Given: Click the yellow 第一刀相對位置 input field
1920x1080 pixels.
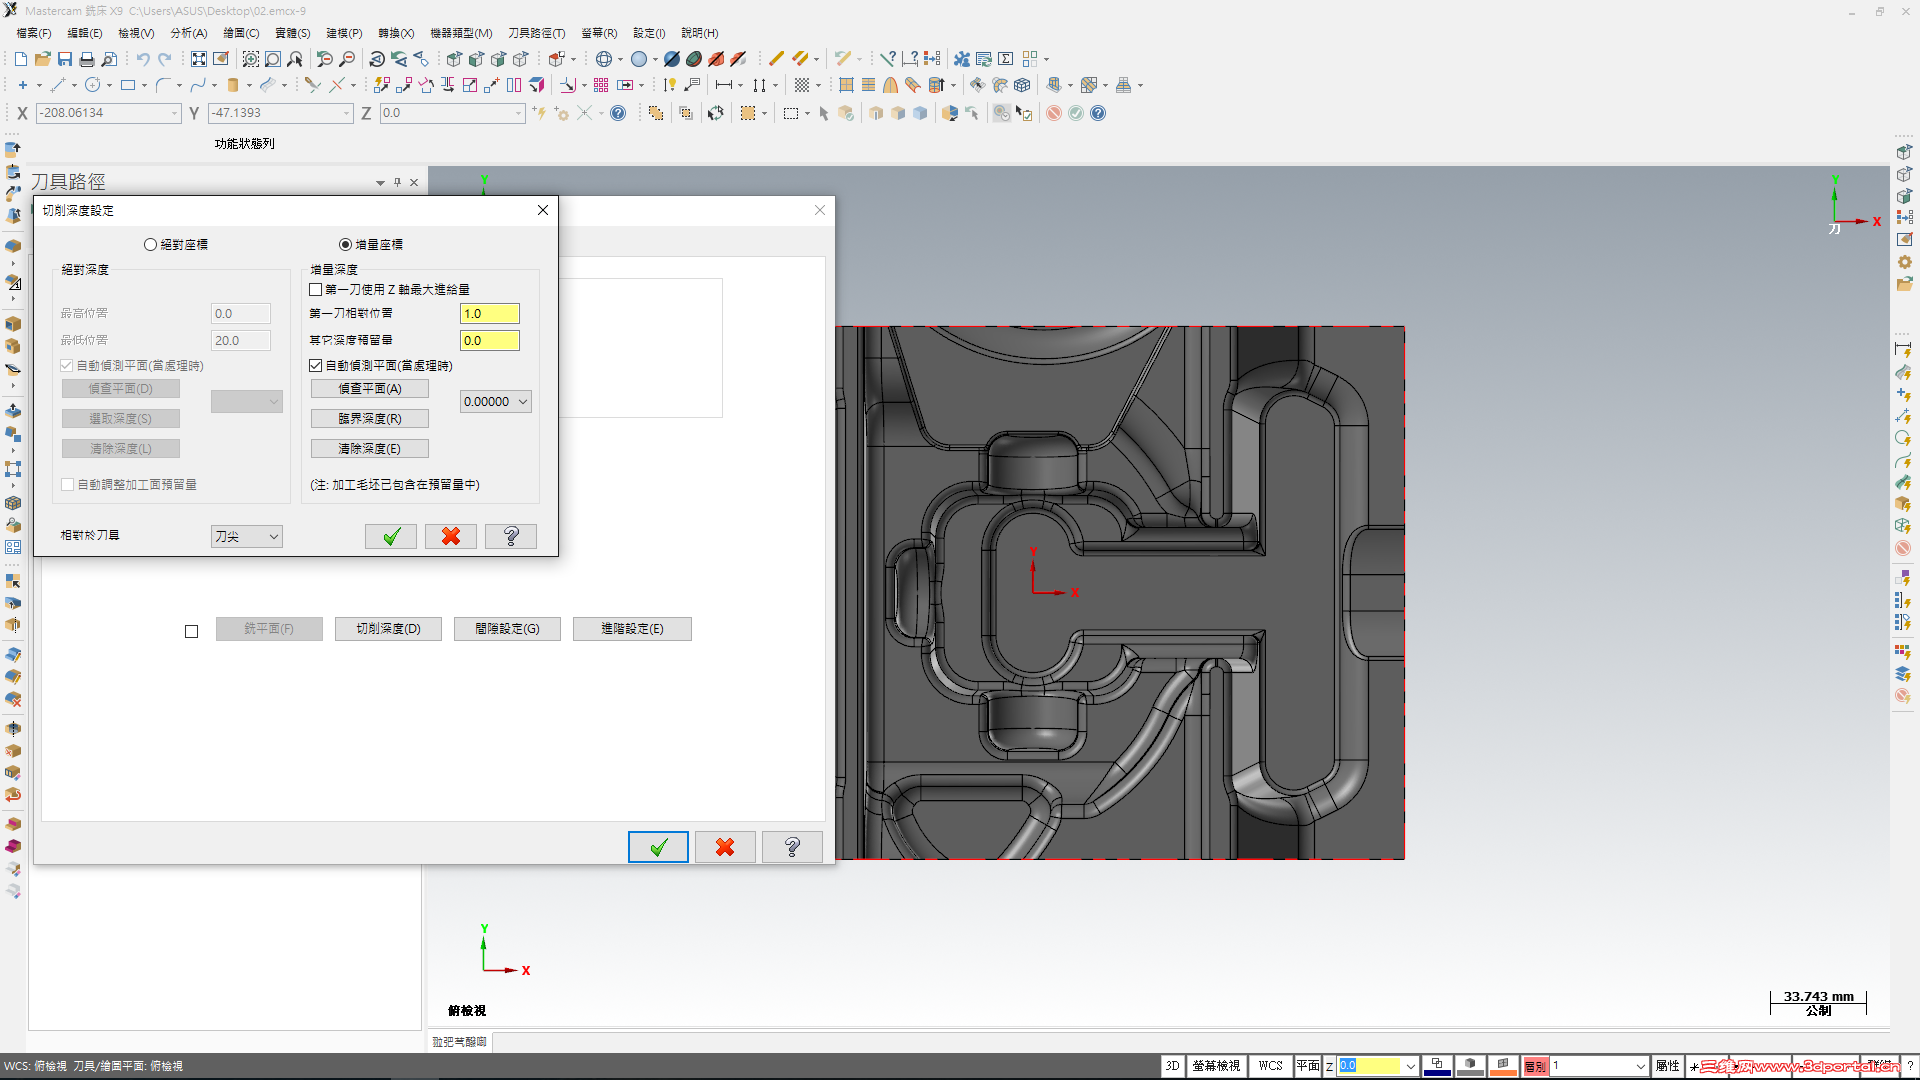Looking at the screenshot, I should pos(489,313).
